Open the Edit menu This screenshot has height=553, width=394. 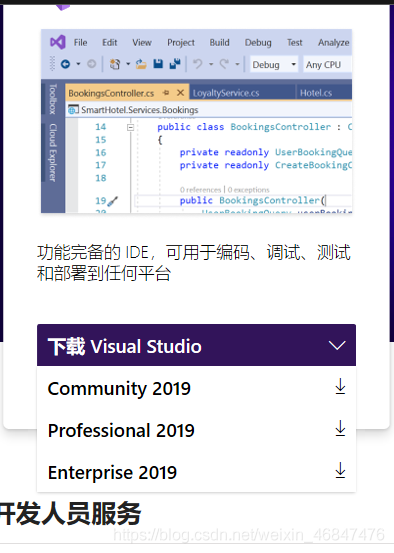[110, 43]
